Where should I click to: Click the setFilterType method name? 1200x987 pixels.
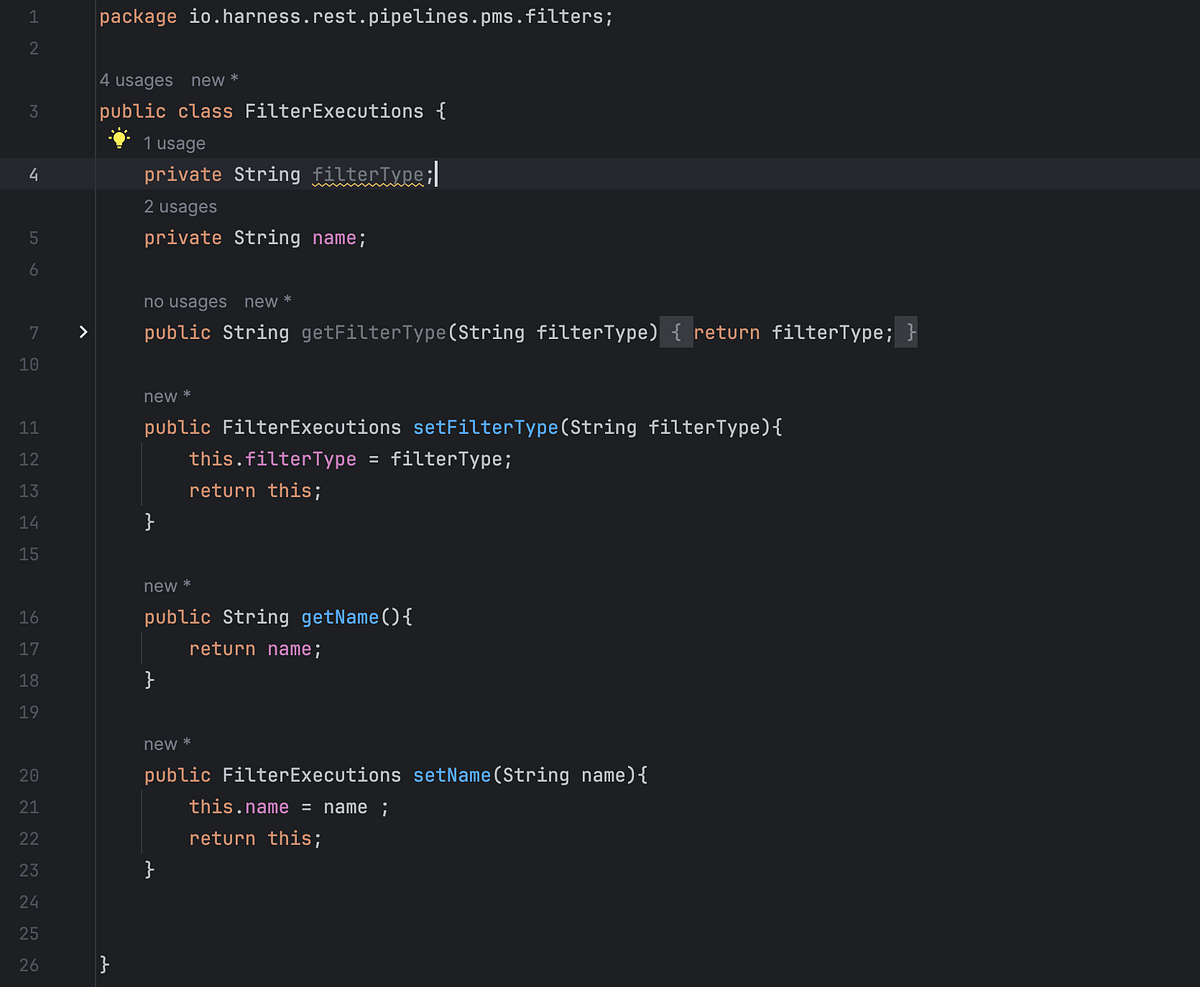pyautogui.click(x=485, y=428)
